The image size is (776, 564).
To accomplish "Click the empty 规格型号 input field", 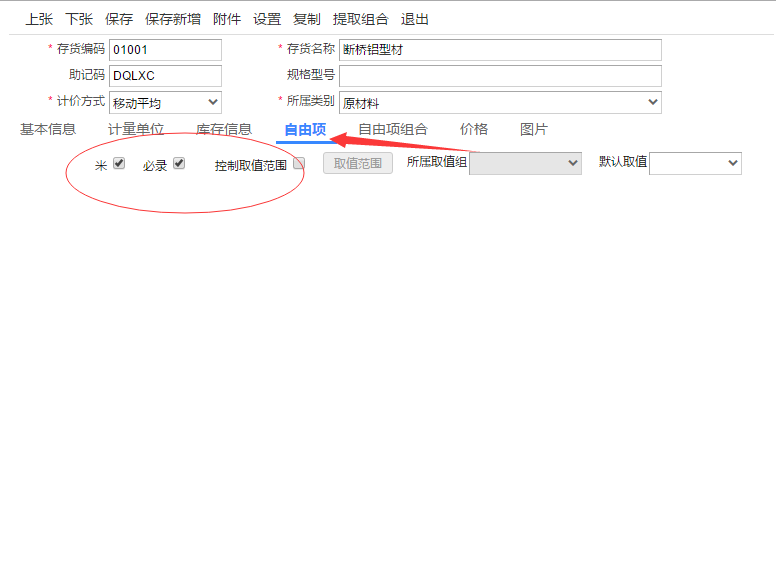I will 500,76.
